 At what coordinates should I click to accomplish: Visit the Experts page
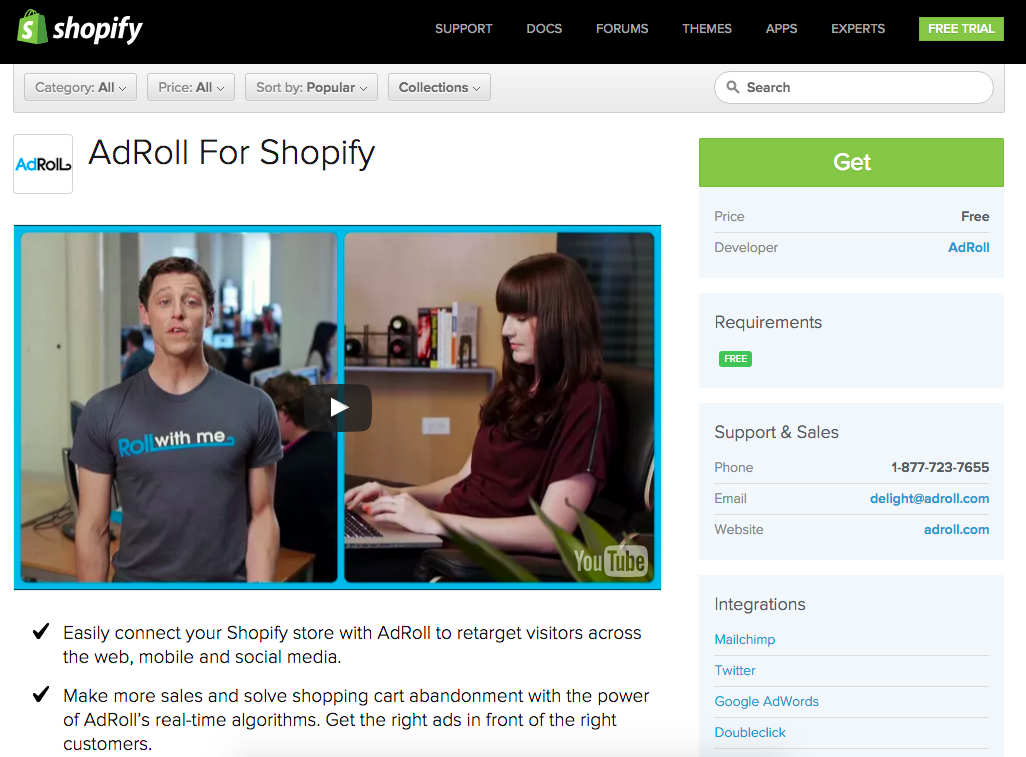[858, 29]
